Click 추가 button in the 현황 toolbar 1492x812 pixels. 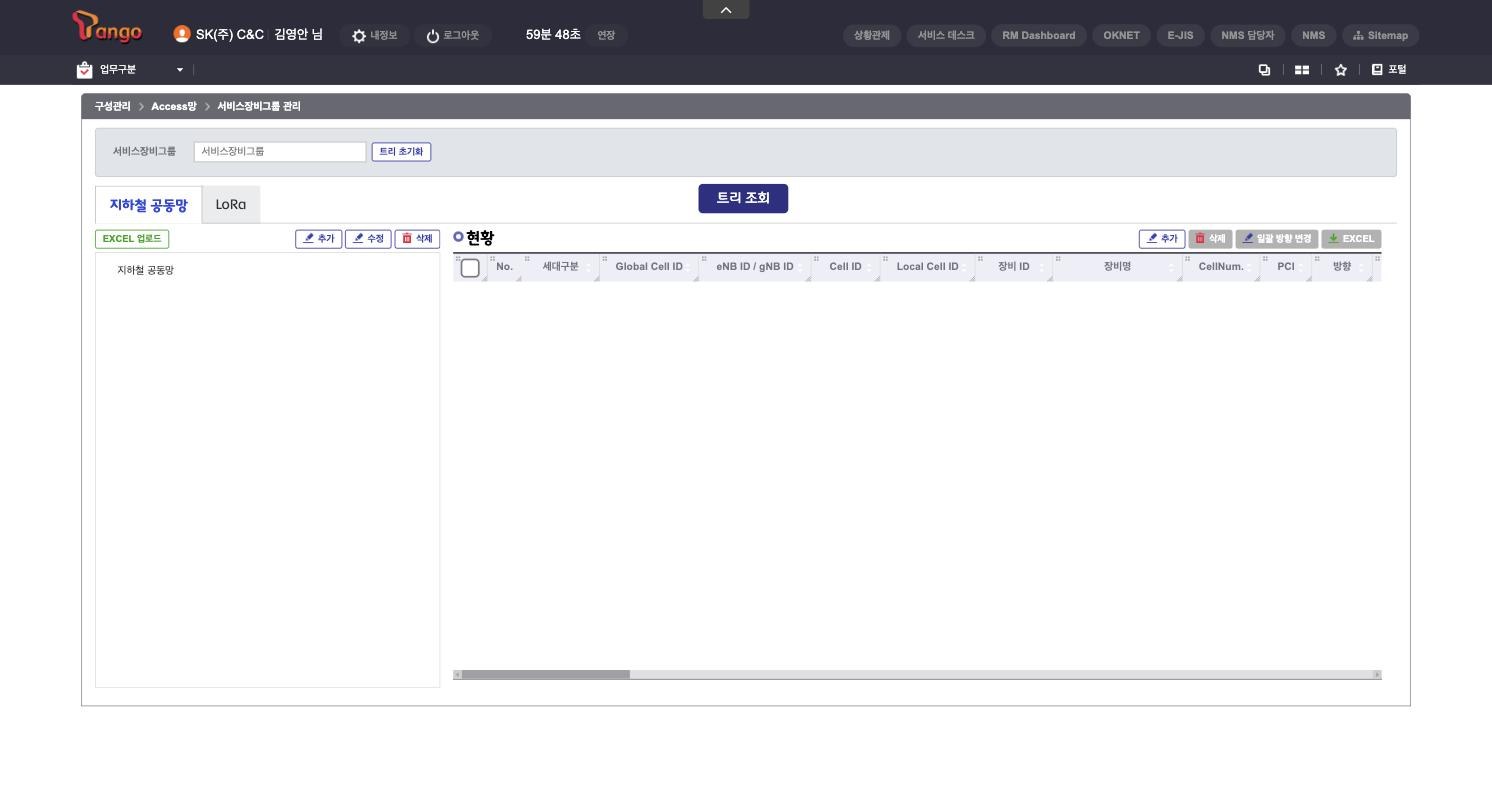tap(1162, 239)
